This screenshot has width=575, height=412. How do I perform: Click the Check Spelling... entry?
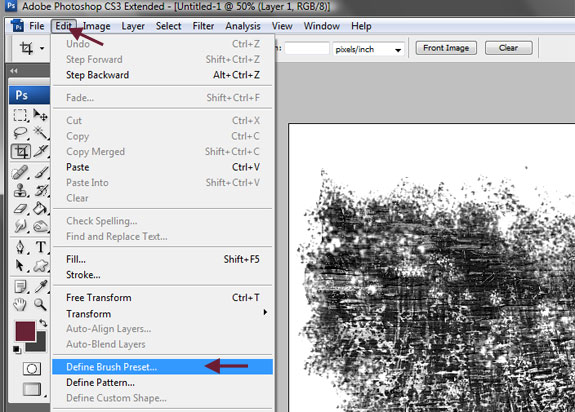[163, 221]
